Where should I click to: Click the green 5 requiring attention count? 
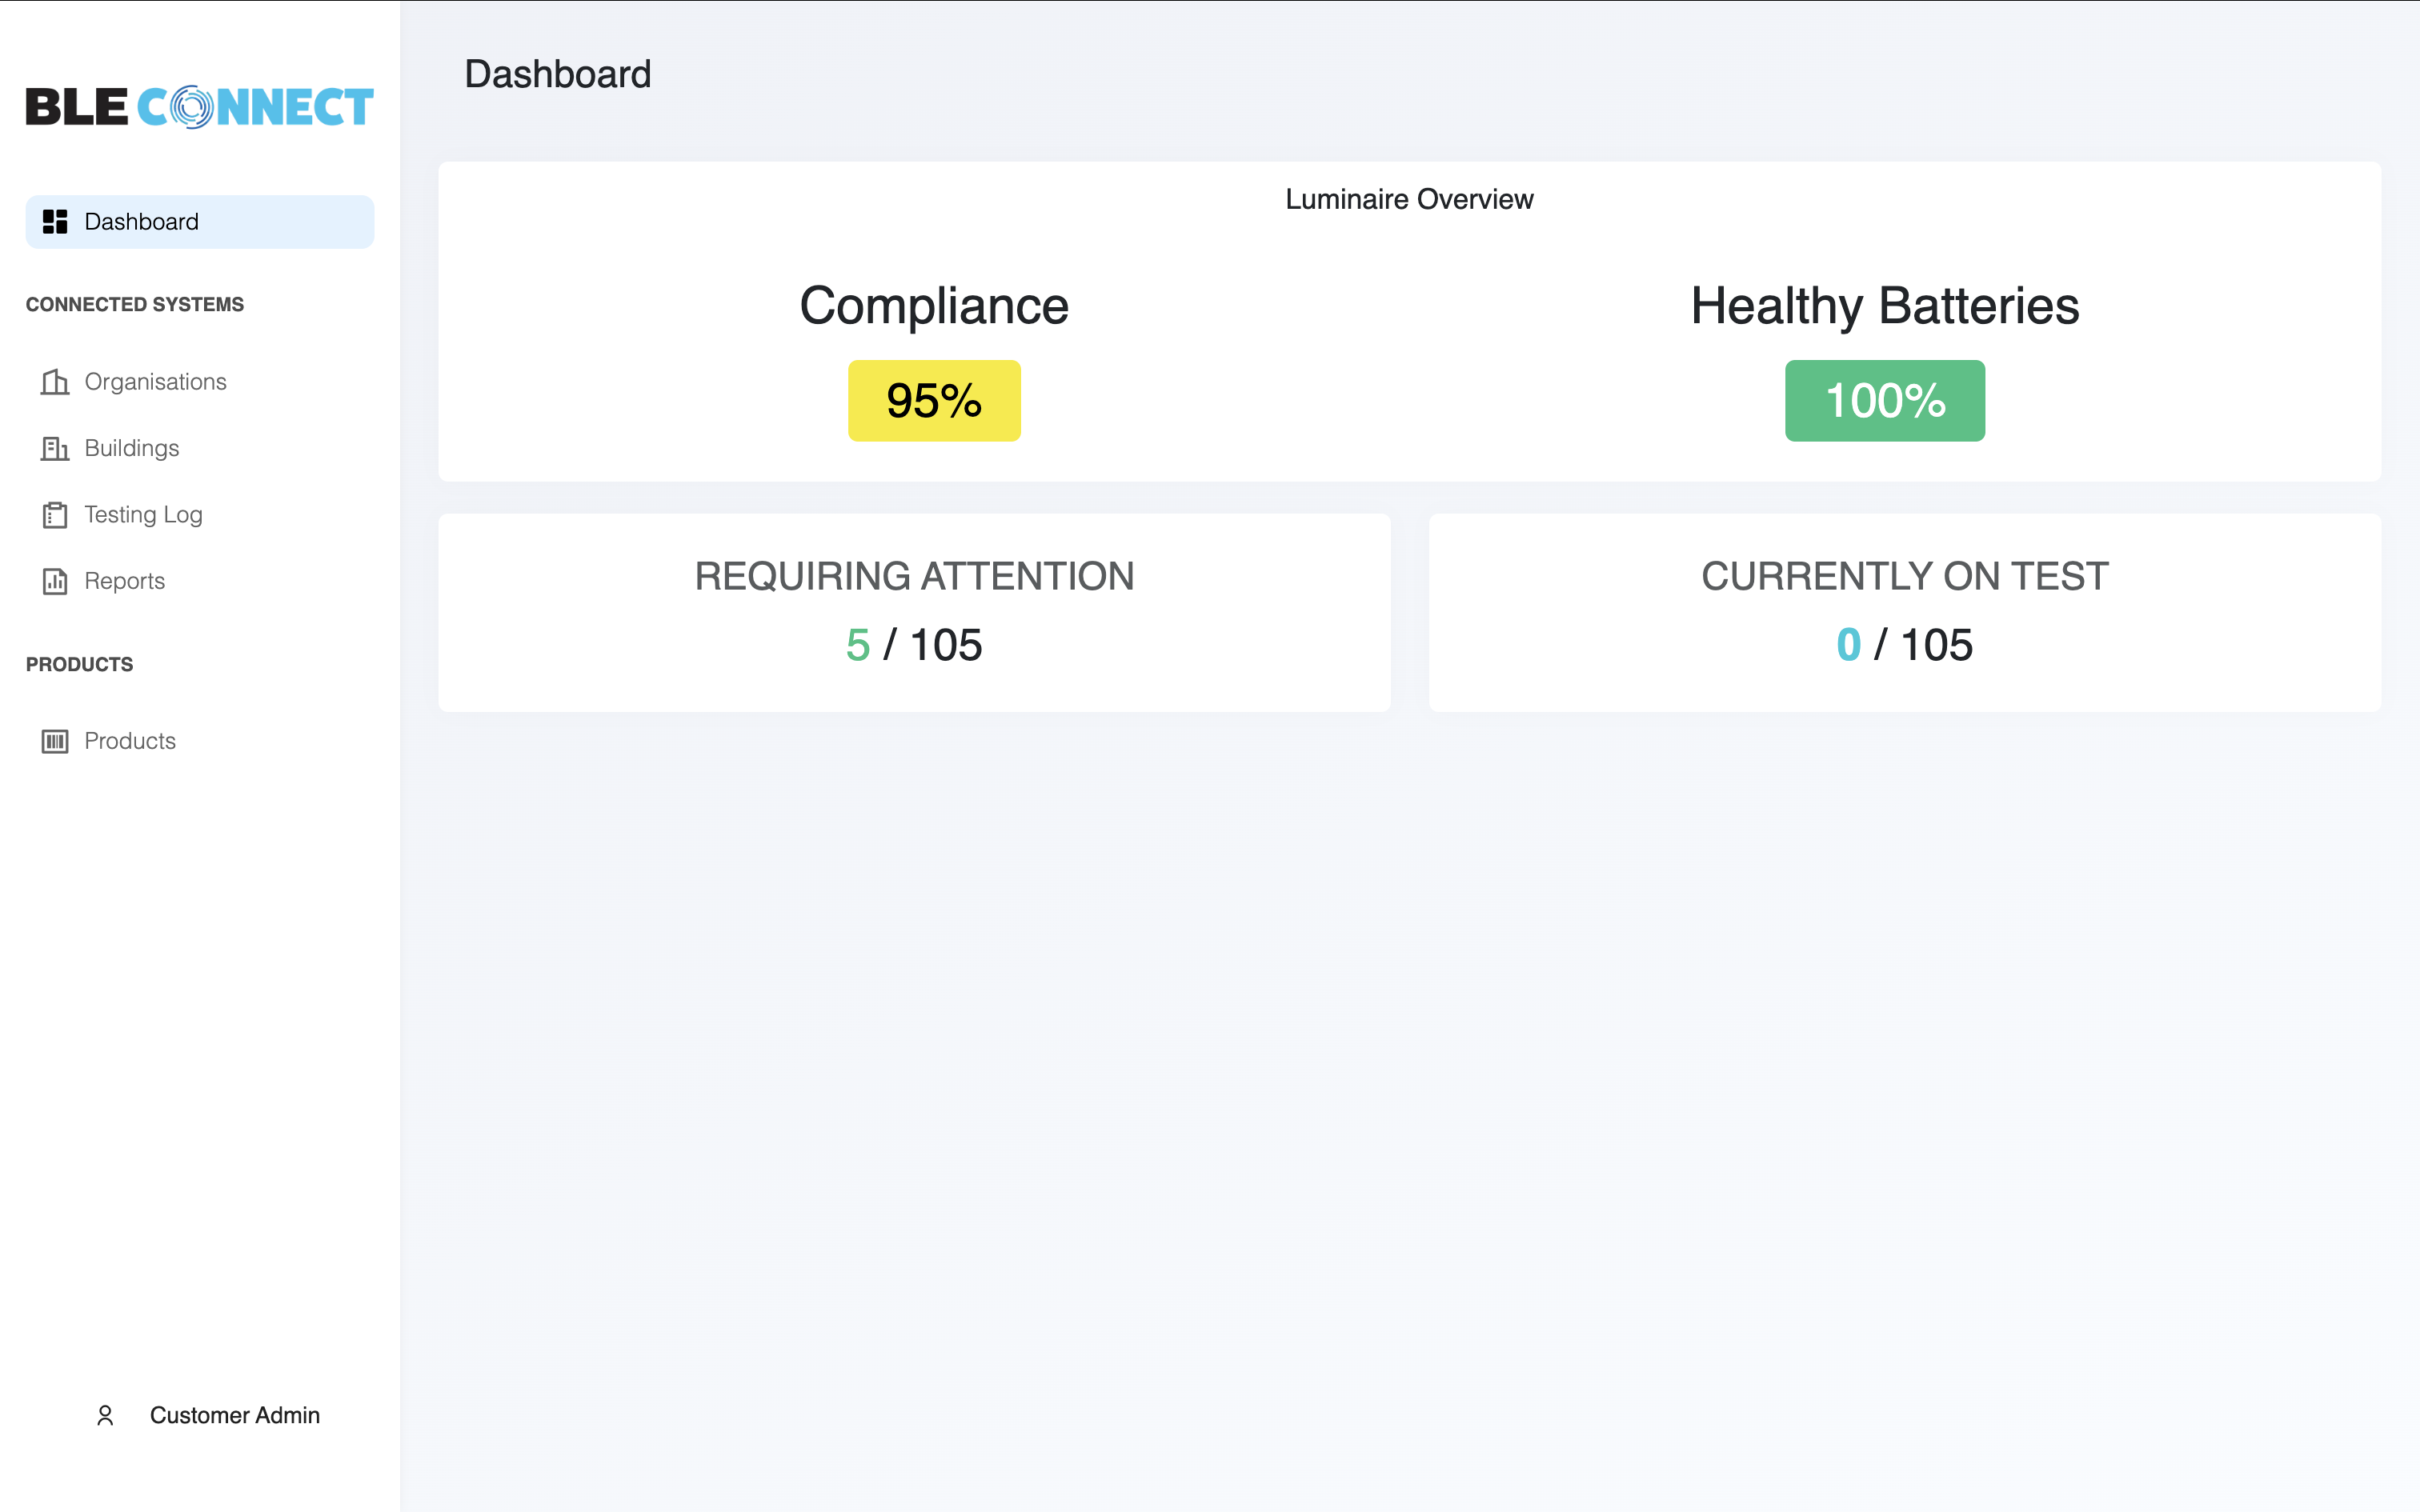(x=857, y=645)
